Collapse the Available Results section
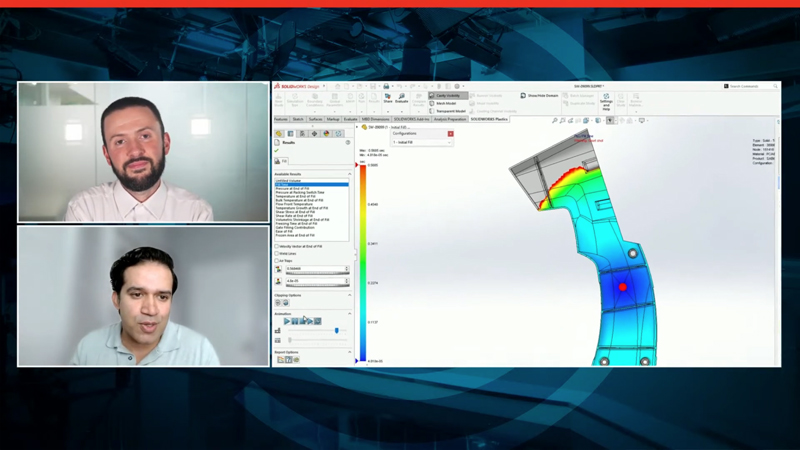 [x=349, y=173]
